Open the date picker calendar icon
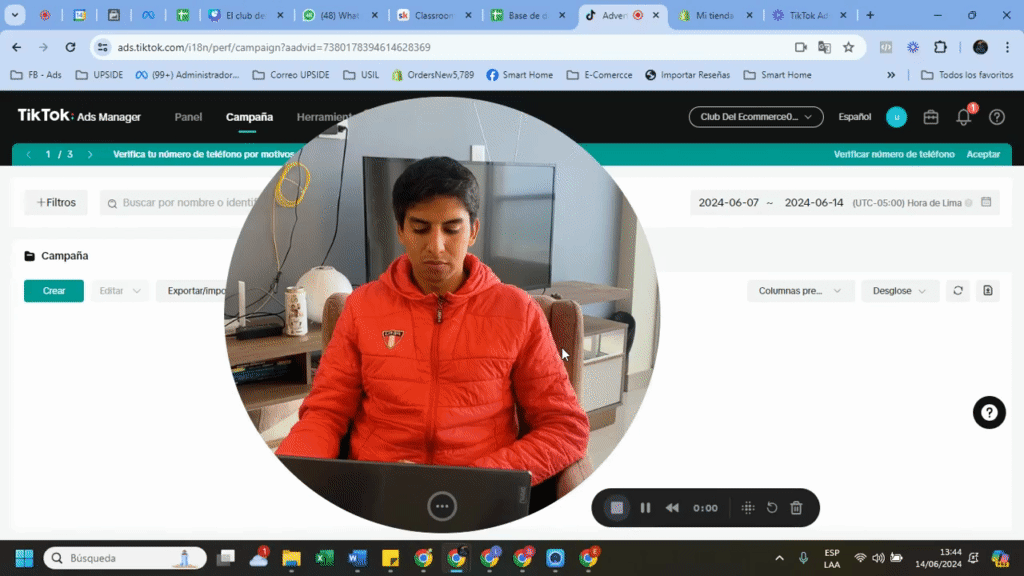The image size is (1024, 576). point(987,202)
